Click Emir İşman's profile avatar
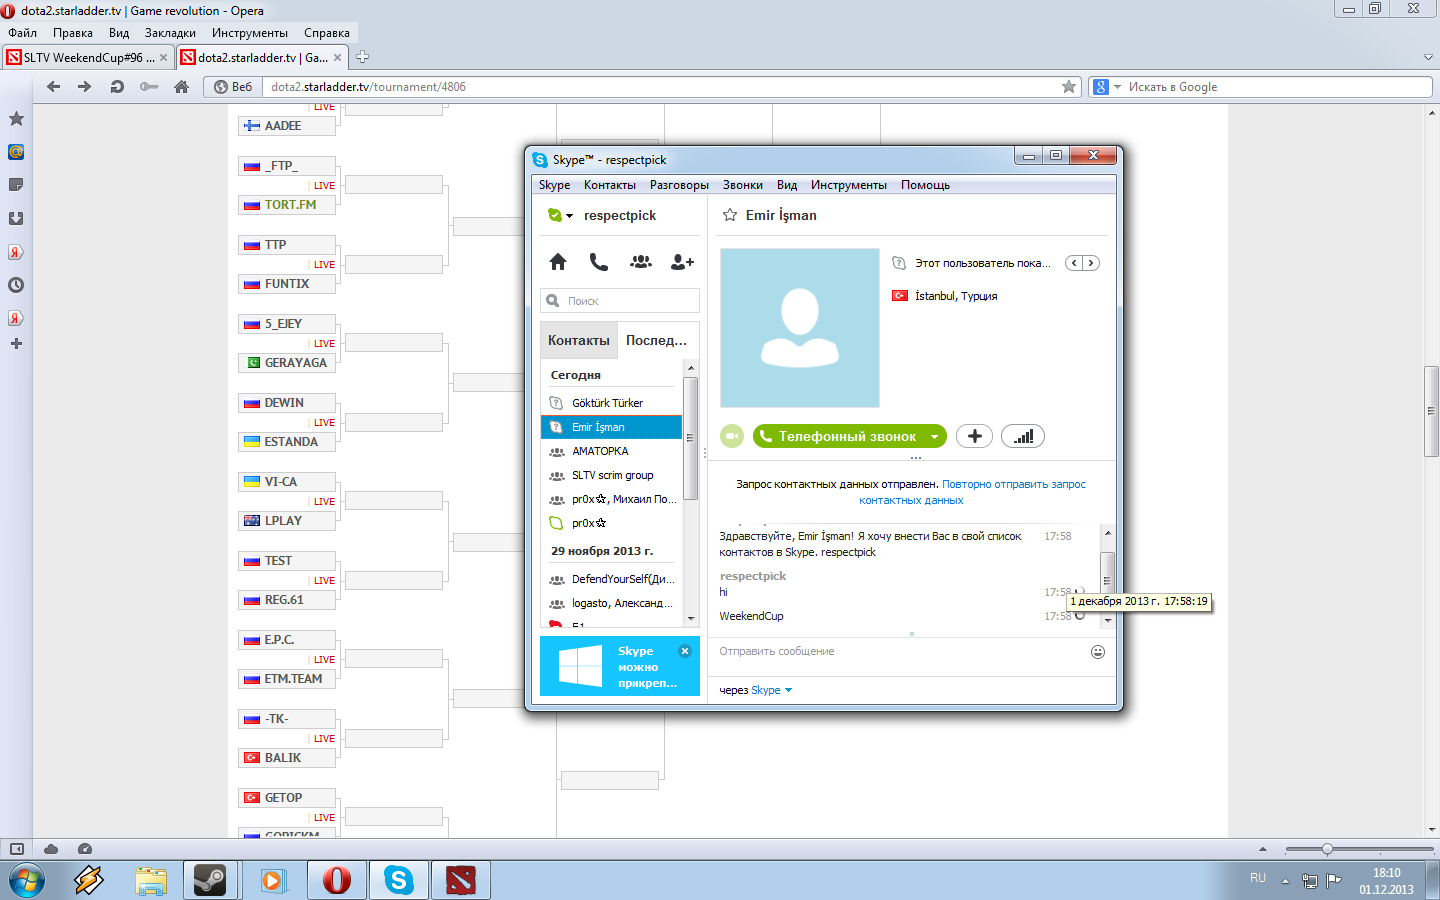 tap(800, 328)
